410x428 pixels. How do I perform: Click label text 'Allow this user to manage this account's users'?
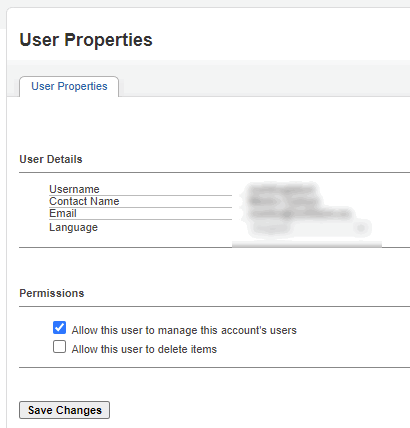pyautogui.click(x=184, y=330)
